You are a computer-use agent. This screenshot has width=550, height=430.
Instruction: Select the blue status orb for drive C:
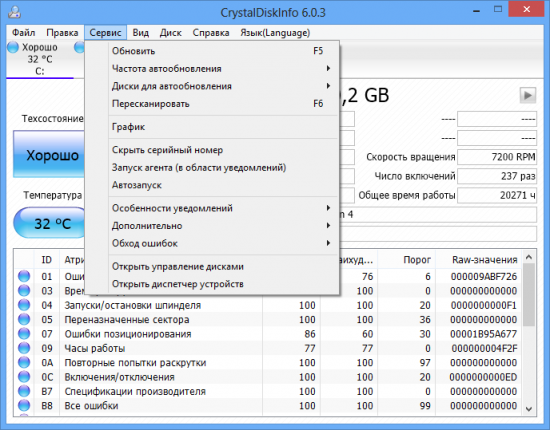pos(13,47)
